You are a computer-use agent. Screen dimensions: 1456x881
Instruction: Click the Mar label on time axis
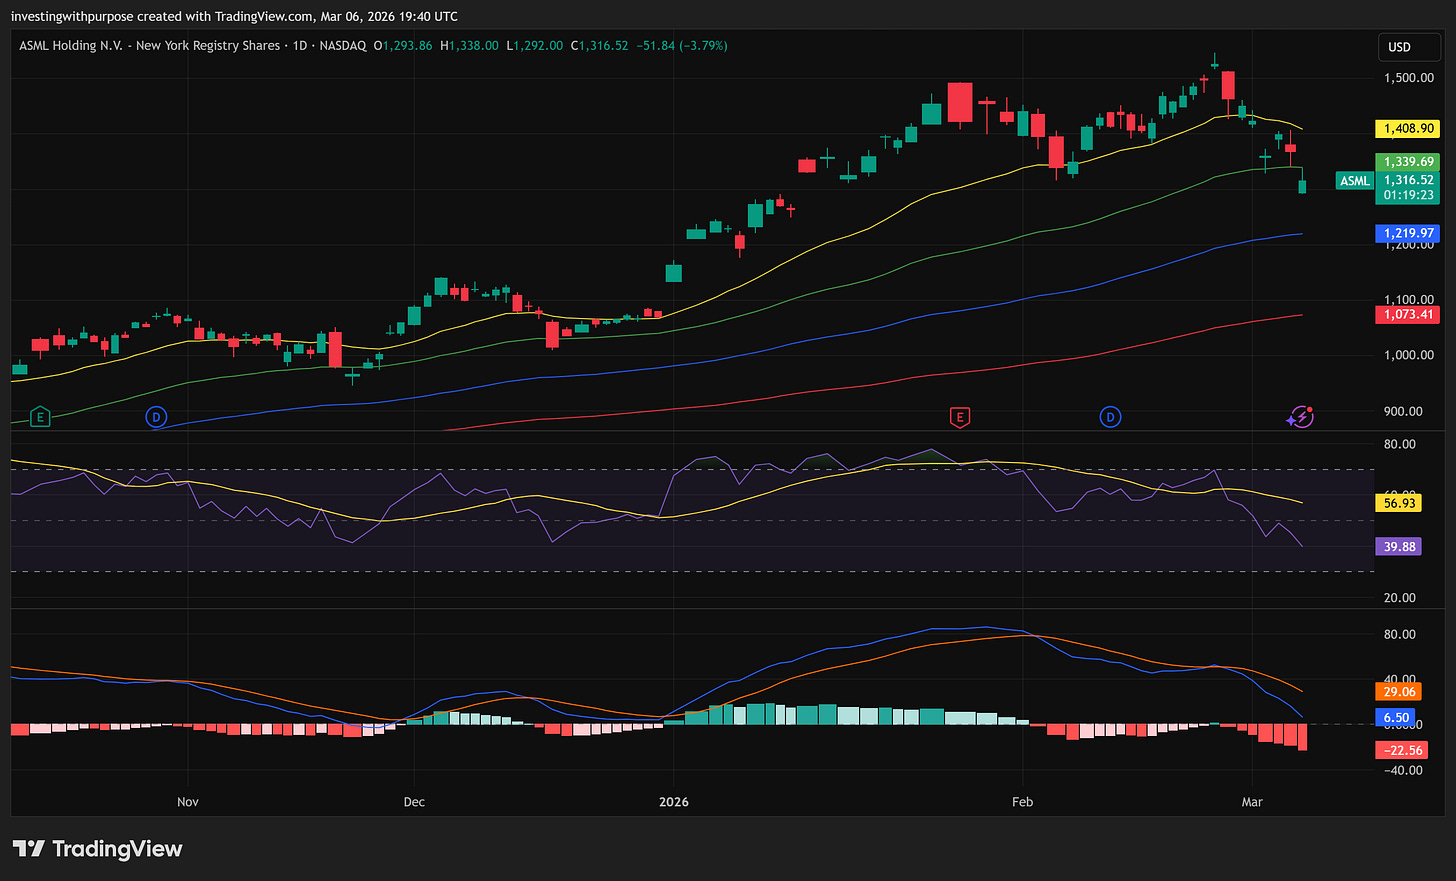(x=1252, y=802)
